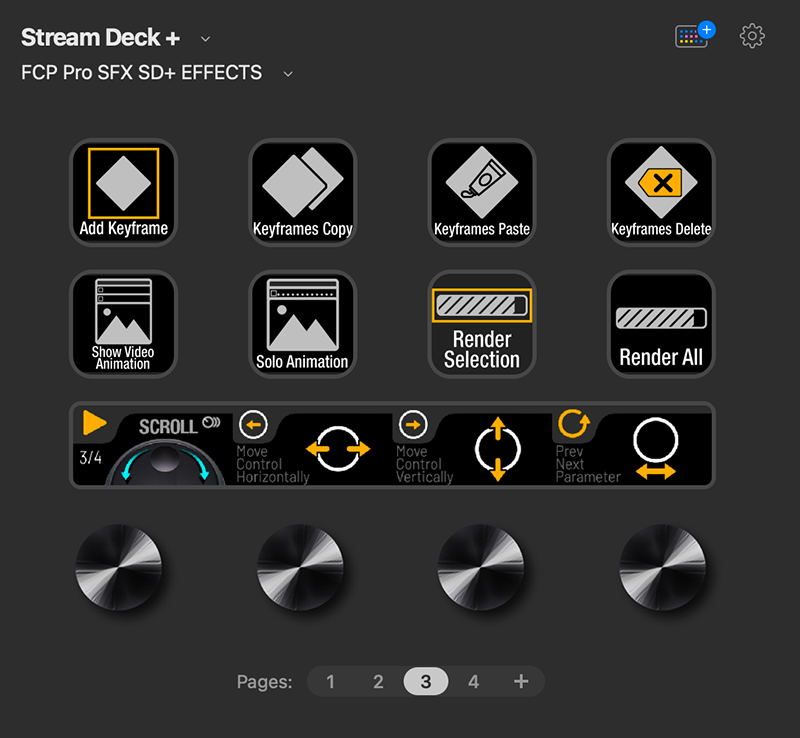Open the Stream Deck + device dropdown
The width and height of the screenshot is (800, 738).
pyautogui.click(x=205, y=38)
